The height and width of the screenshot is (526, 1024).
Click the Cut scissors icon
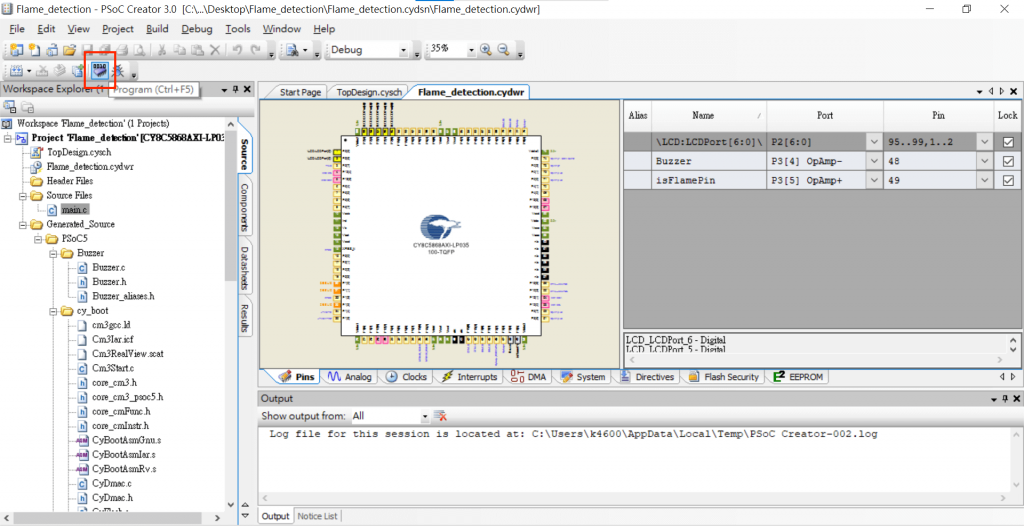pyautogui.click(x=162, y=50)
